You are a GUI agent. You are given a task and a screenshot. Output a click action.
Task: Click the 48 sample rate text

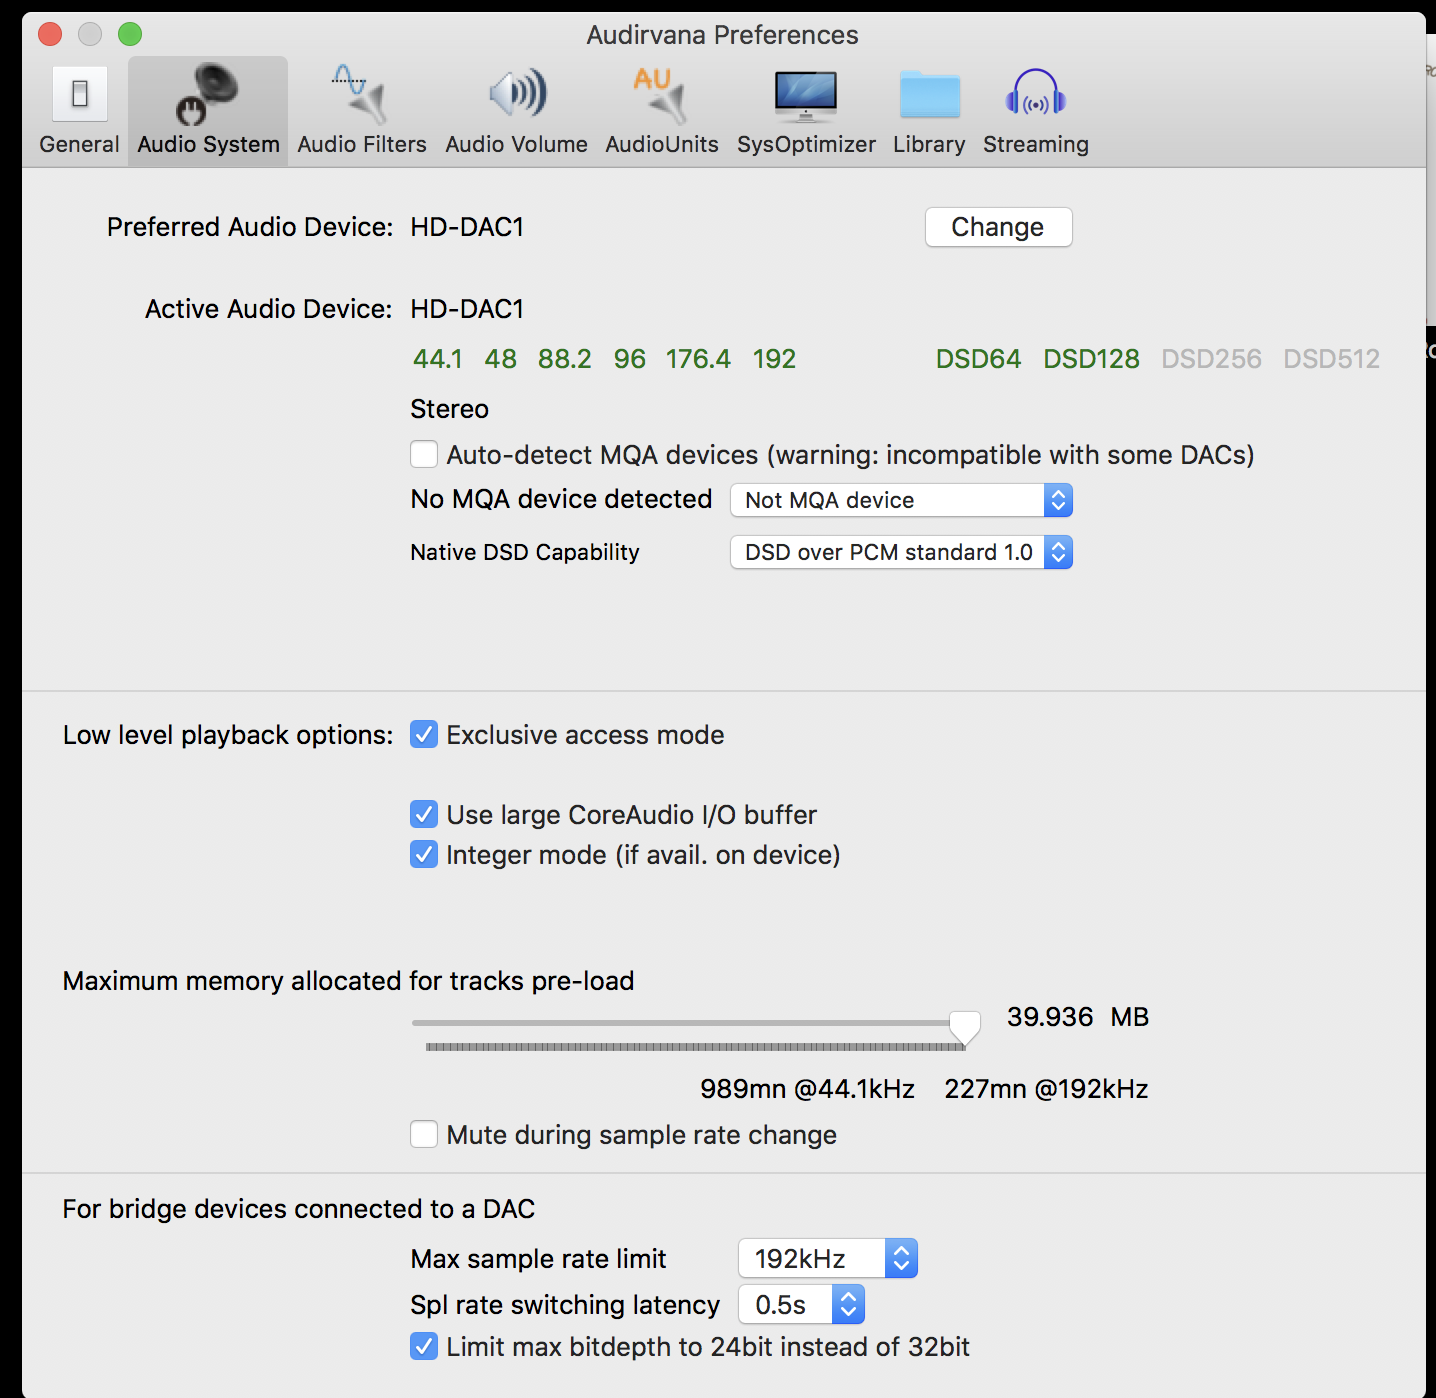click(x=500, y=359)
